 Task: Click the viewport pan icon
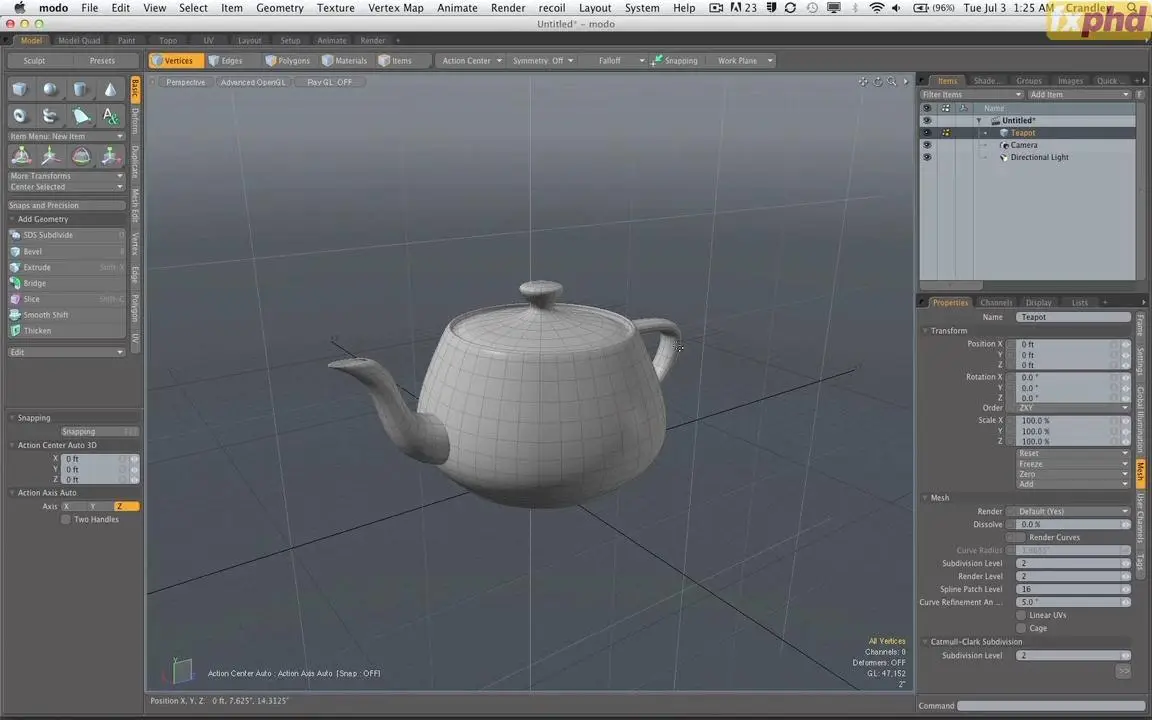point(863,82)
